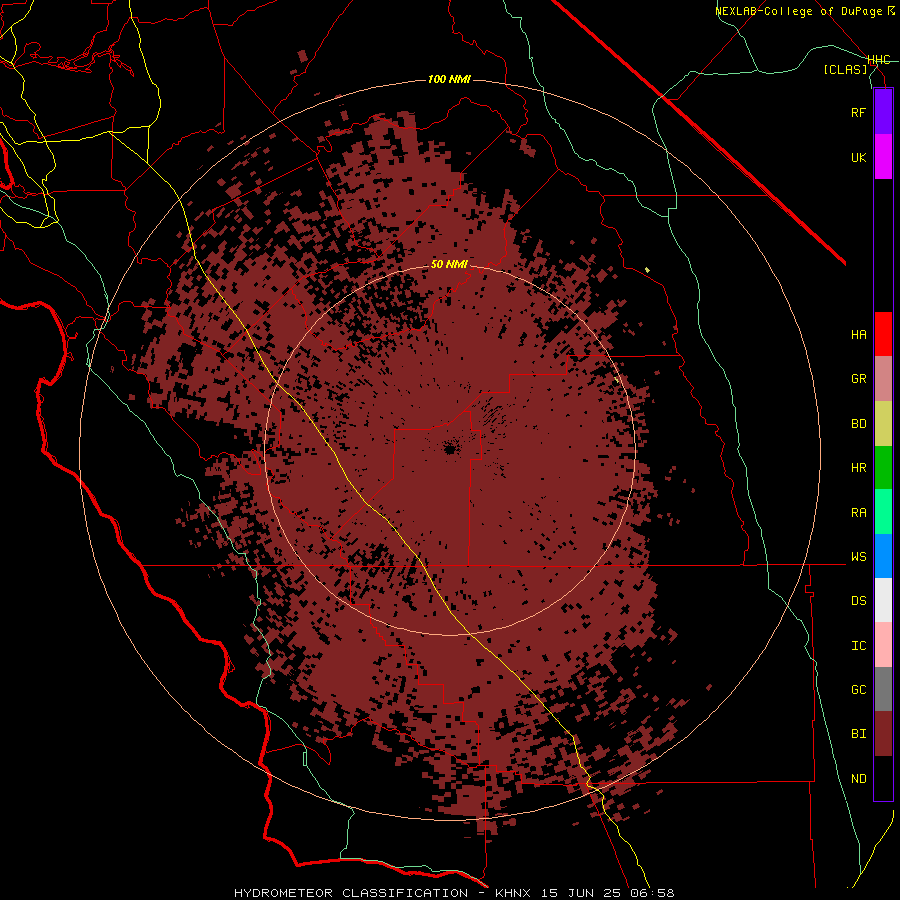Click the IC light pink legend swatch
The width and height of the screenshot is (900, 900).
883,645
